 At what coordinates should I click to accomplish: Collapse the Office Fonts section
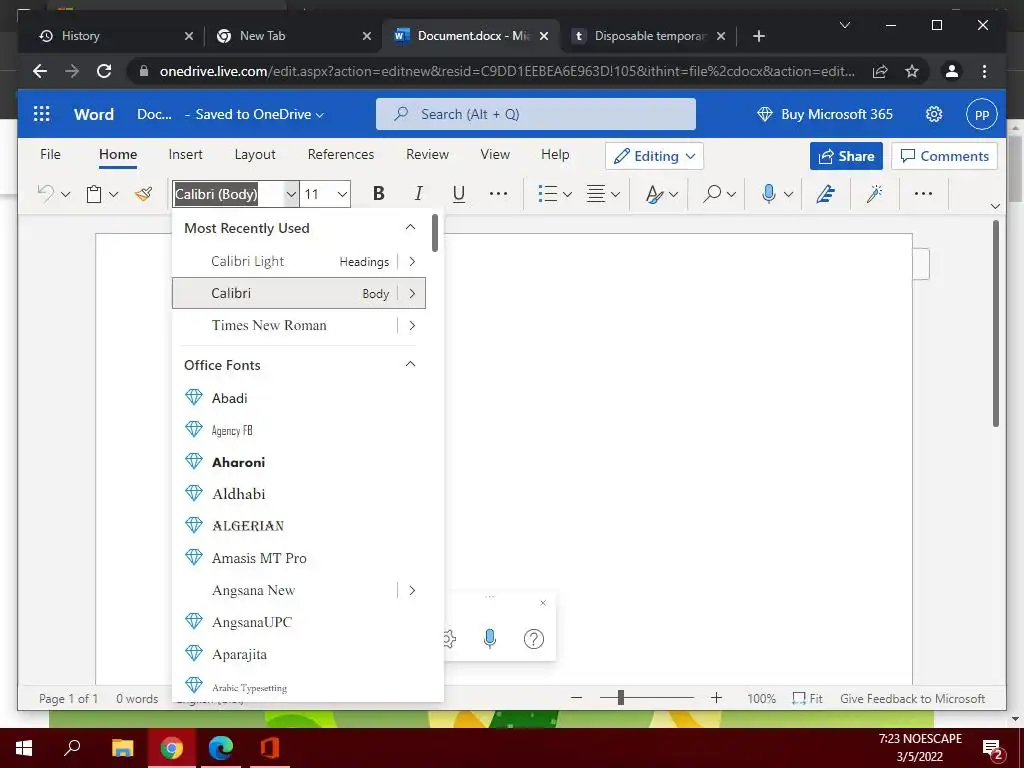410,364
